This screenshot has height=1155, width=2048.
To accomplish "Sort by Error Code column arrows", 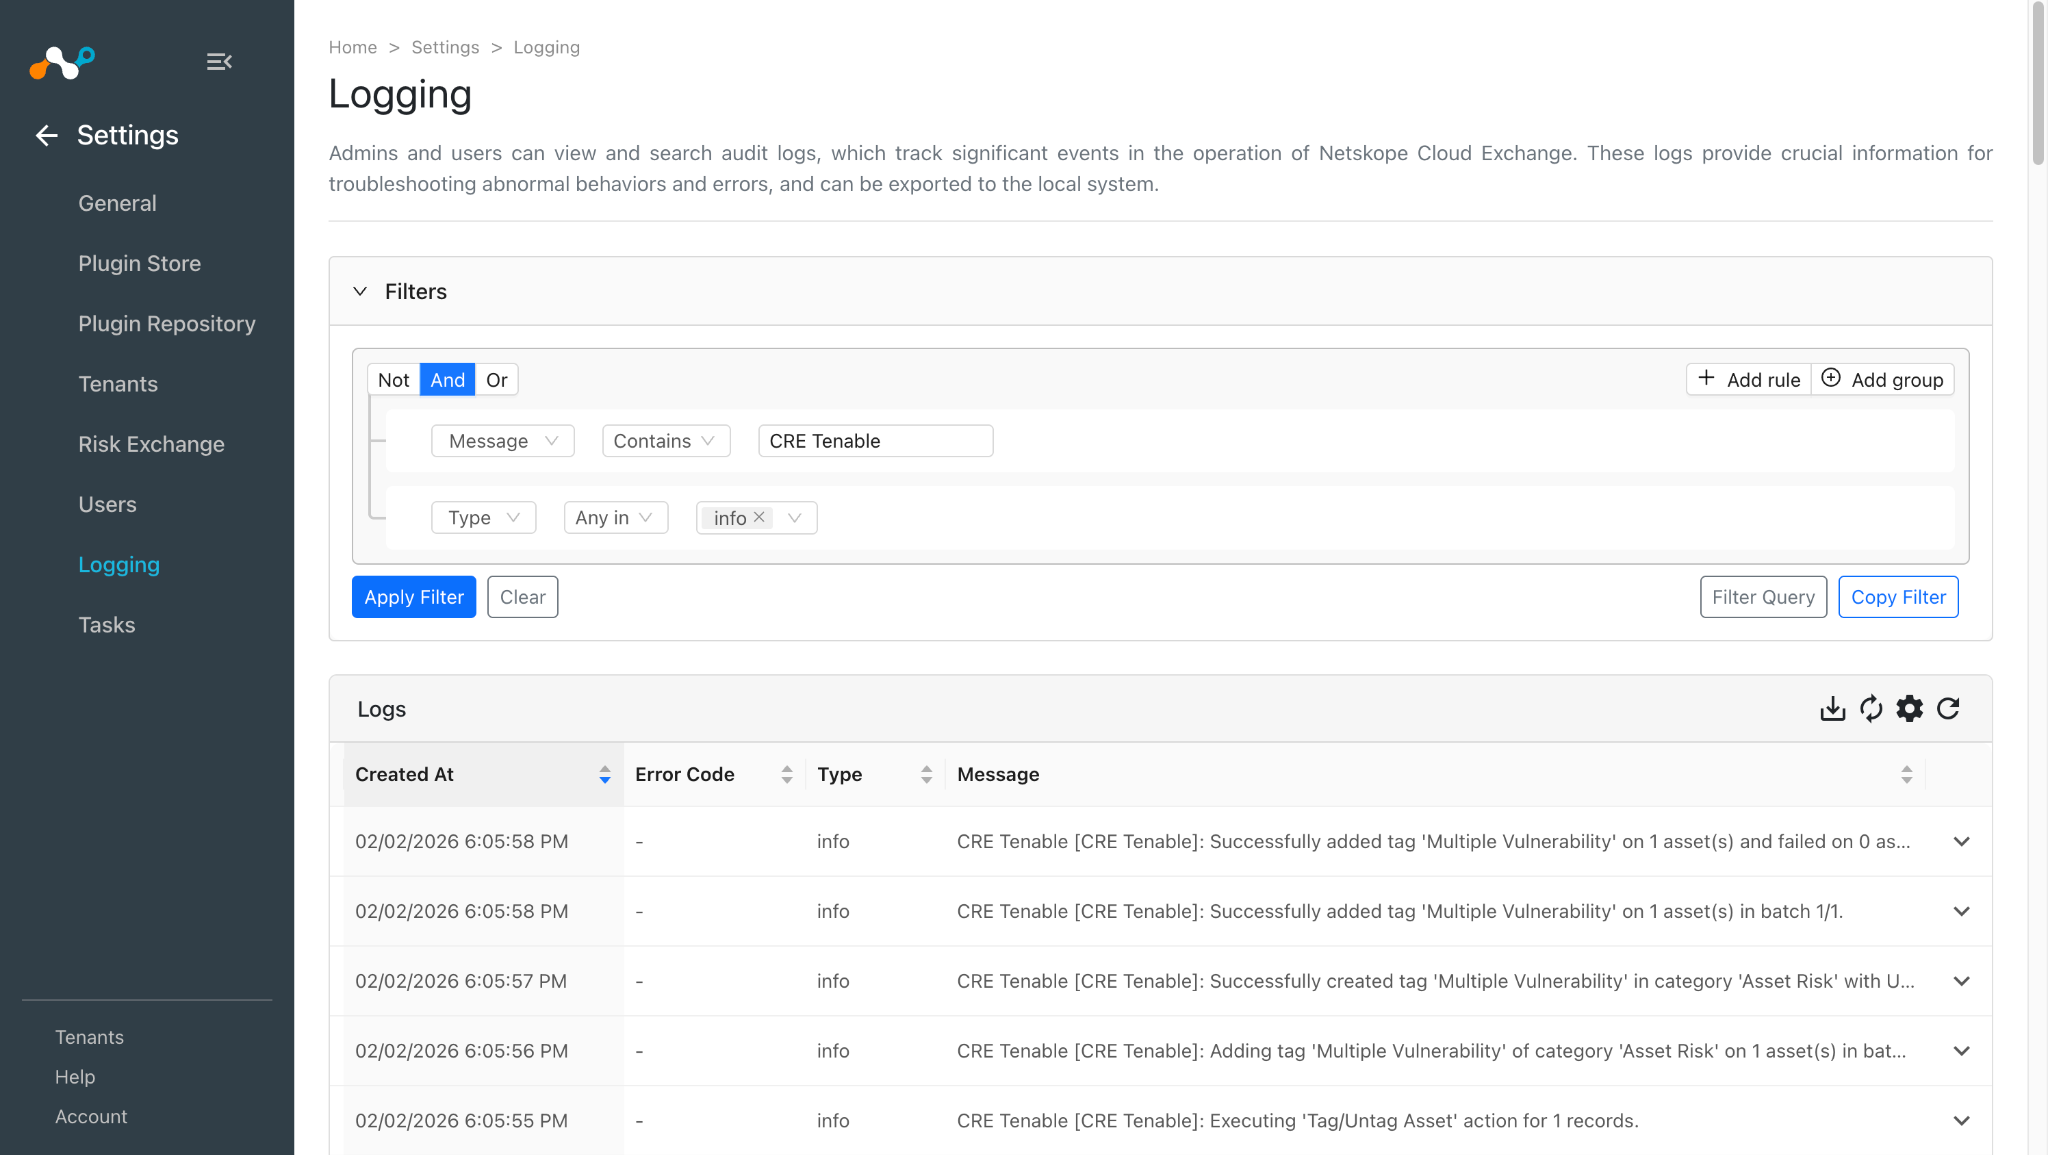I will click(x=787, y=774).
